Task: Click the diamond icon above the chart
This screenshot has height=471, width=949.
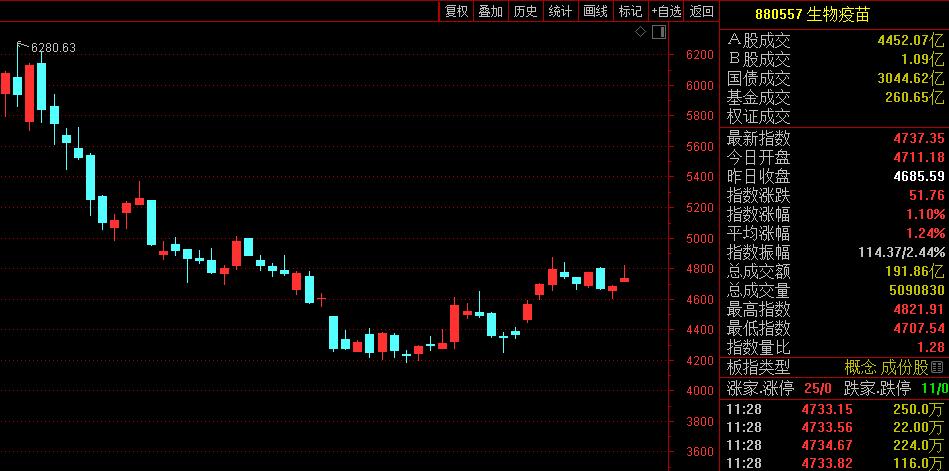Action: 640,32
